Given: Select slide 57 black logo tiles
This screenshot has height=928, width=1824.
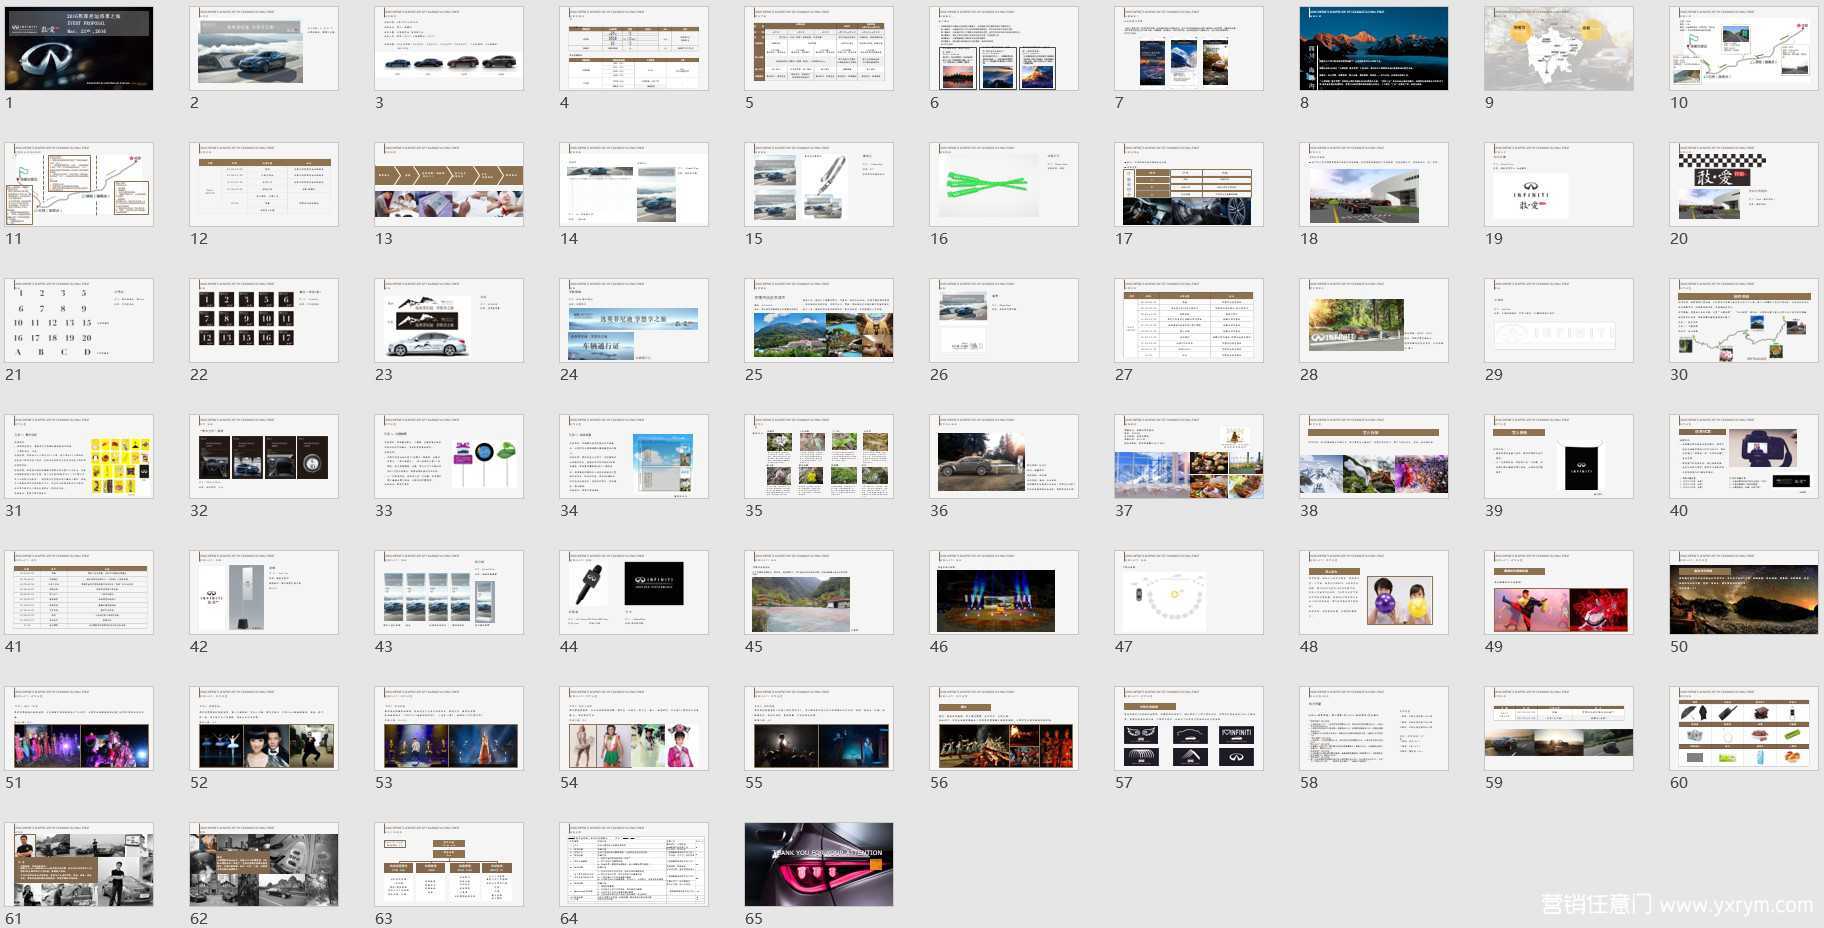Looking at the screenshot, I should pos(1189,729).
